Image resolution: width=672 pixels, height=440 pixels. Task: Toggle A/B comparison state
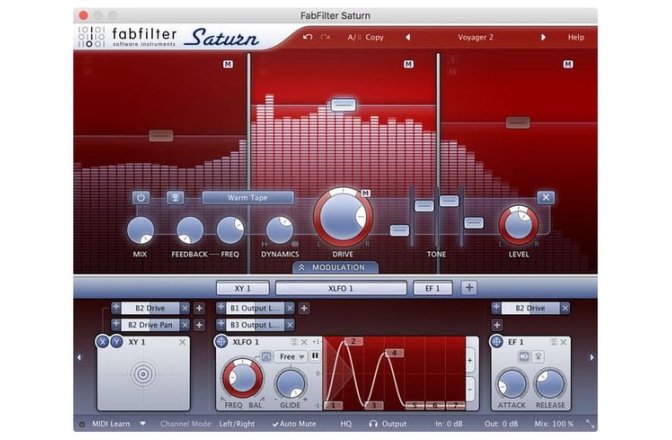coord(354,37)
